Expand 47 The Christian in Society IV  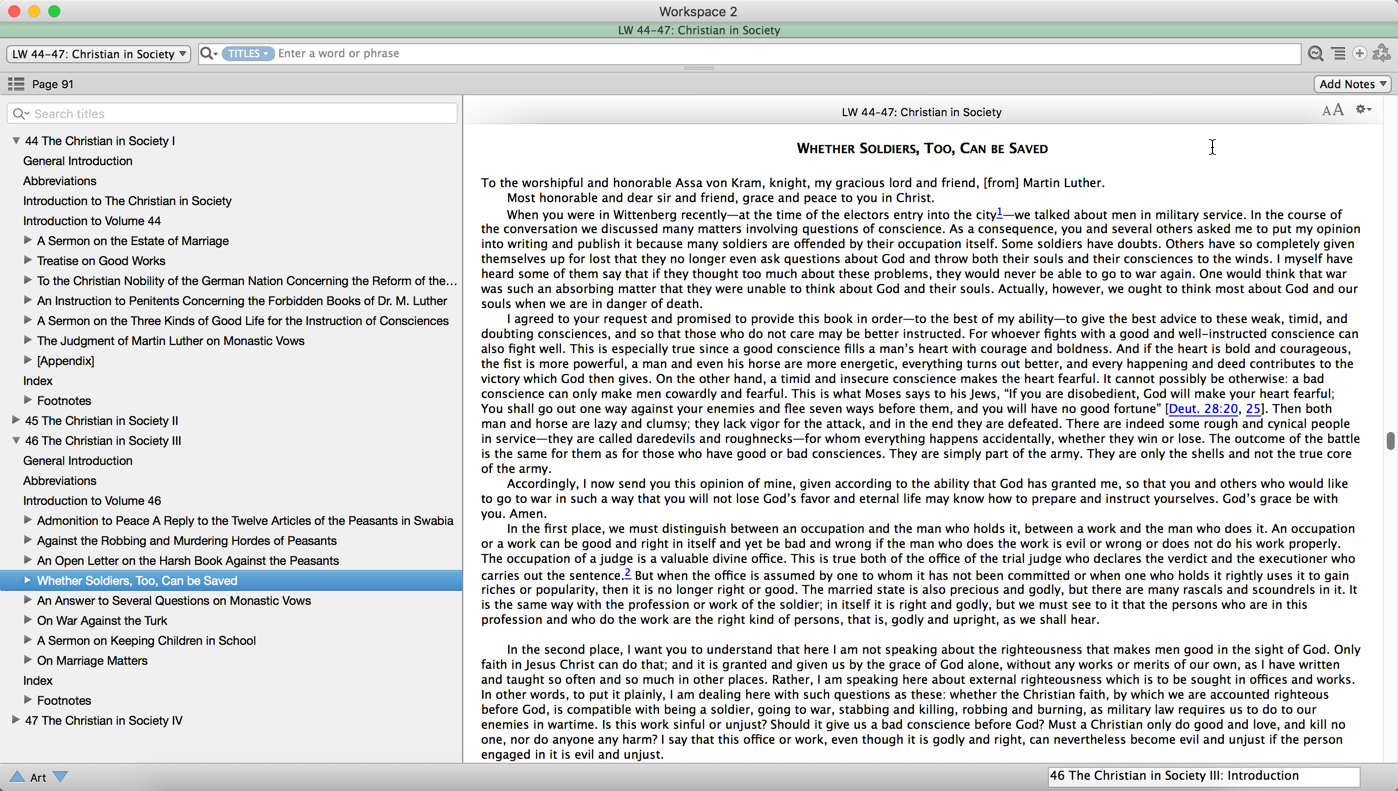(x=16, y=721)
